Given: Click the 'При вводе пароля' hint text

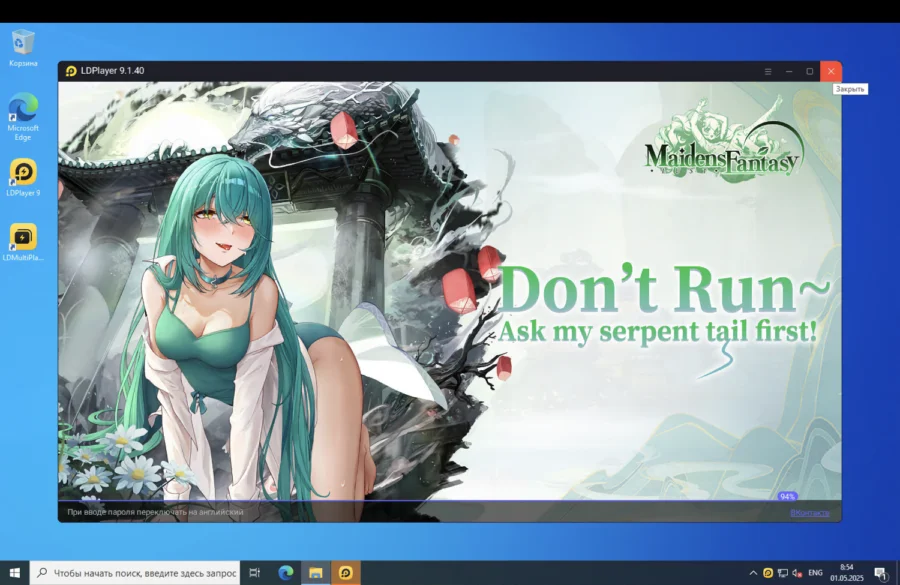Looking at the screenshot, I should (155, 512).
